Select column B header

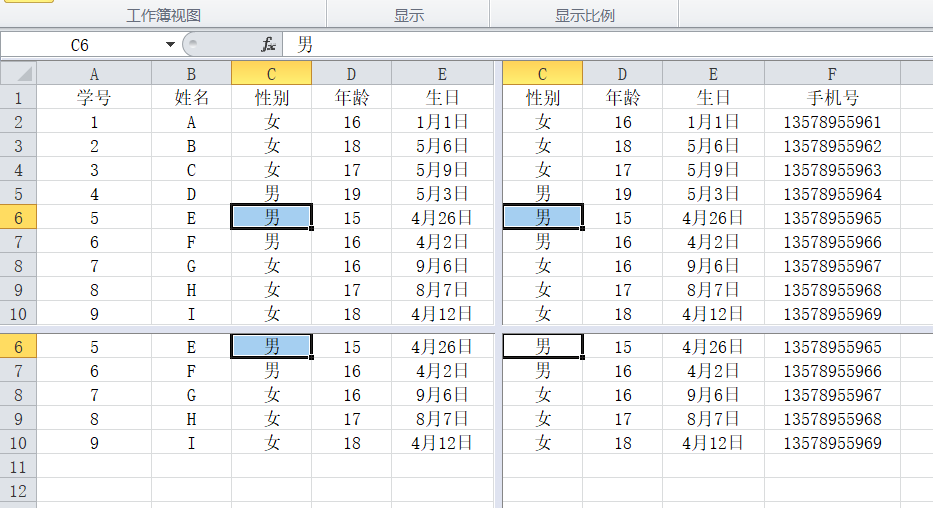(191, 74)
